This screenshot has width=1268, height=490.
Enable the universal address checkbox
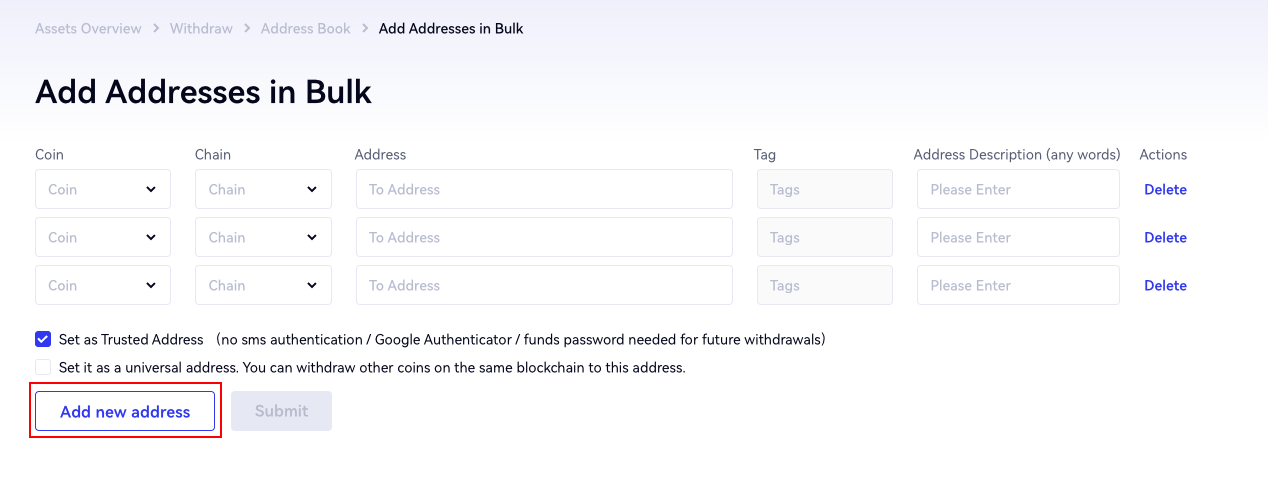[43, 367]
